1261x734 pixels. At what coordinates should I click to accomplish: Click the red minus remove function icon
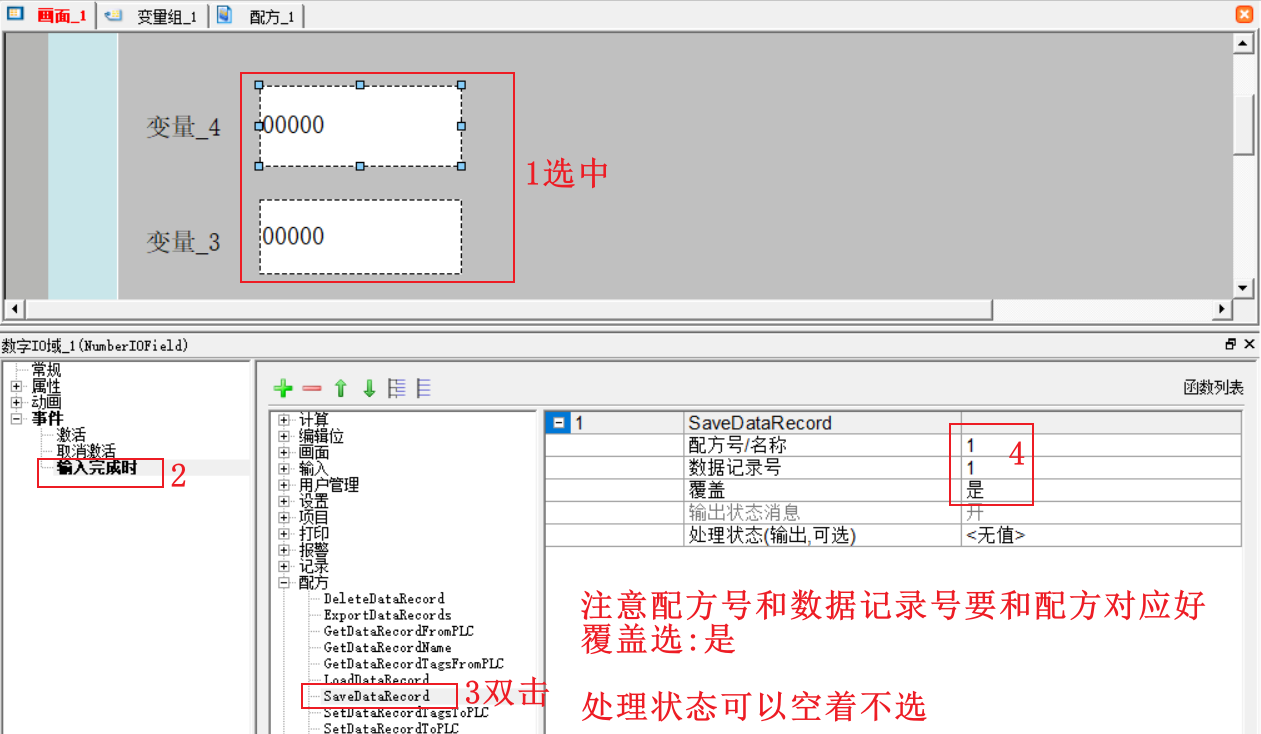pyautogui.click(x=312, y=389)
